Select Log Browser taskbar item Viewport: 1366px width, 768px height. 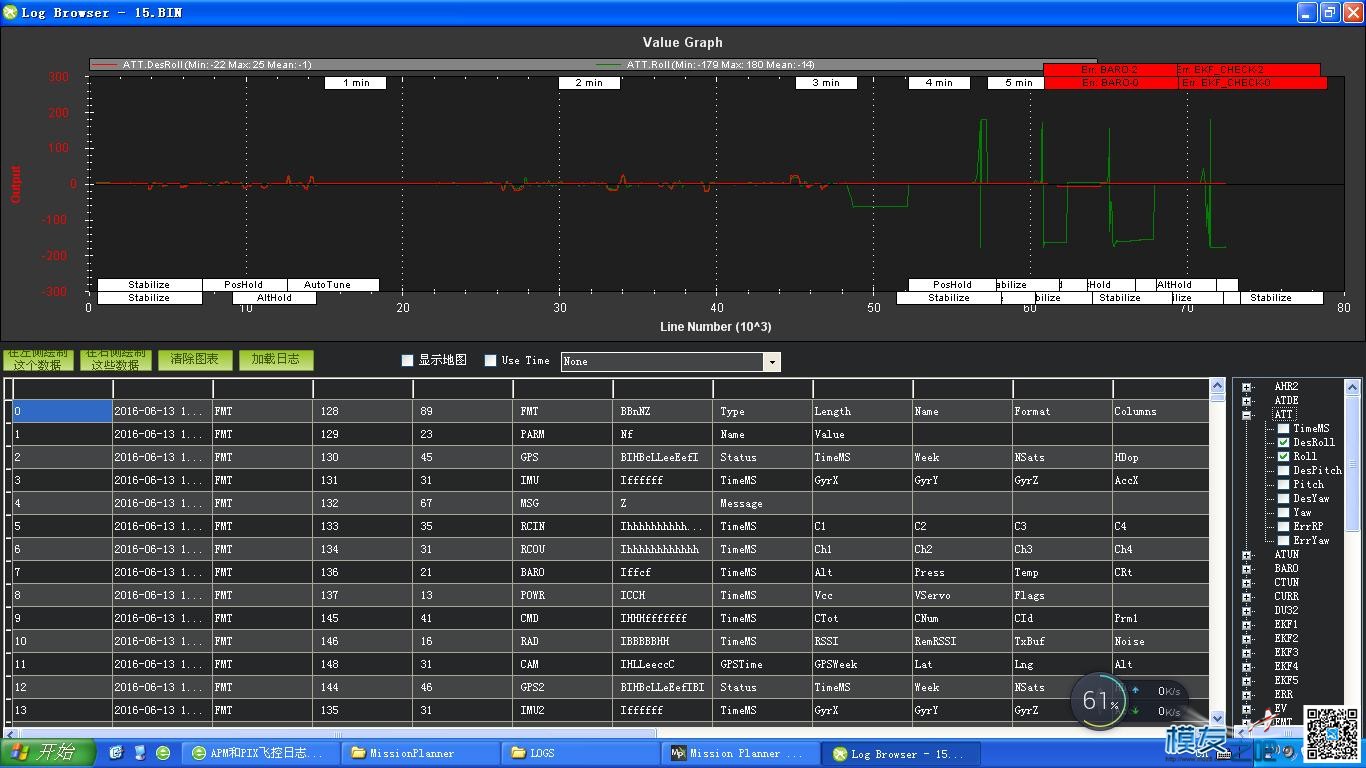pos(900,753)
